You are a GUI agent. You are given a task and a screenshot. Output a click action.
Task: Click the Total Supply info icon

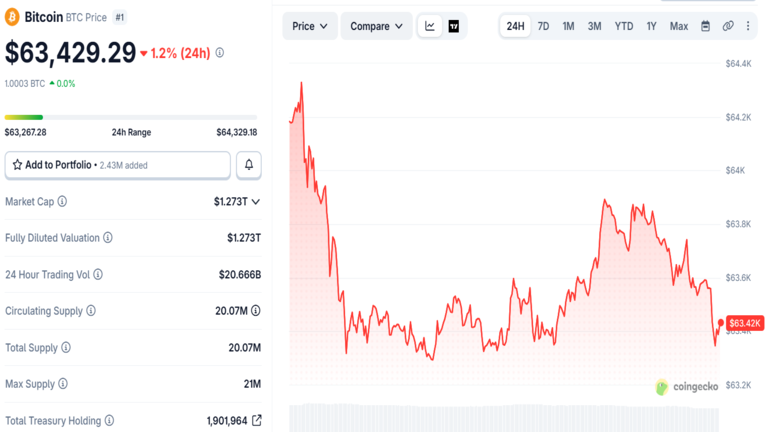(66, 347)
